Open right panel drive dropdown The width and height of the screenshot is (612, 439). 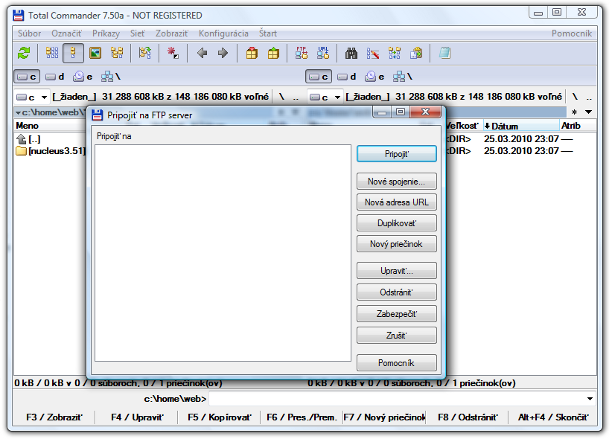325,97
